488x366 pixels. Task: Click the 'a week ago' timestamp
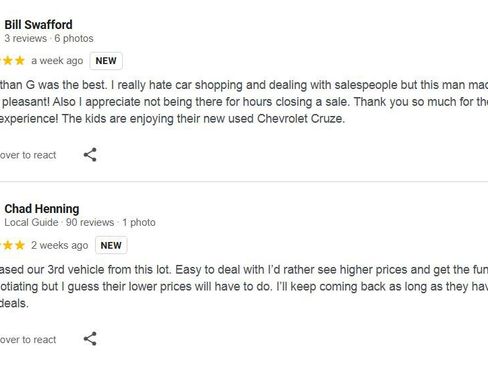click(x=57, y=61)
